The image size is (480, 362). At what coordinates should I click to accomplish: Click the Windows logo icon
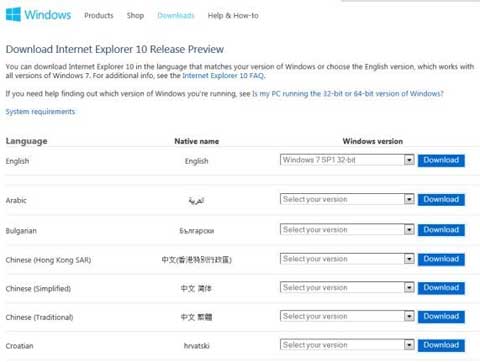pos(13,15)
